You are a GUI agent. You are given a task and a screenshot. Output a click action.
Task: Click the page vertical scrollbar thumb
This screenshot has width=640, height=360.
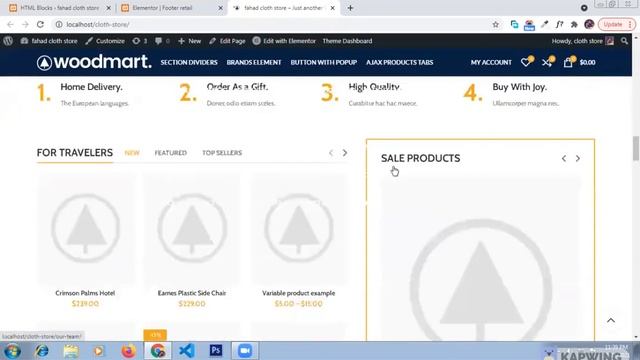click(x=636, y=149)
